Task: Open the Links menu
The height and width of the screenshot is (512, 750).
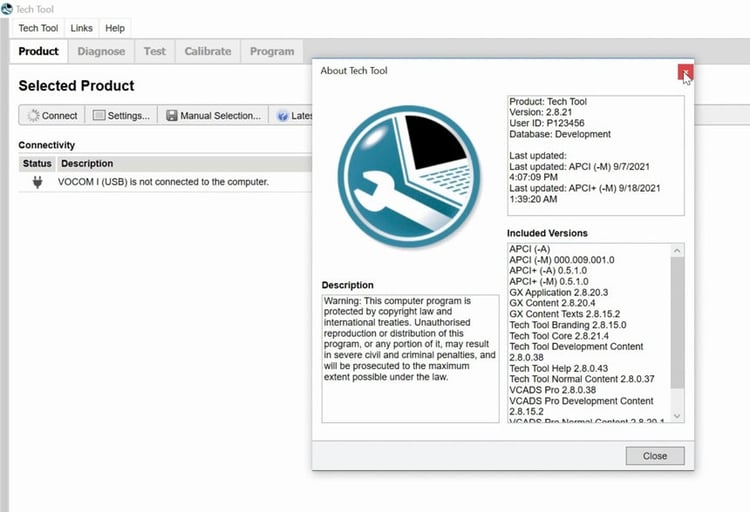Action: (81, 28)
